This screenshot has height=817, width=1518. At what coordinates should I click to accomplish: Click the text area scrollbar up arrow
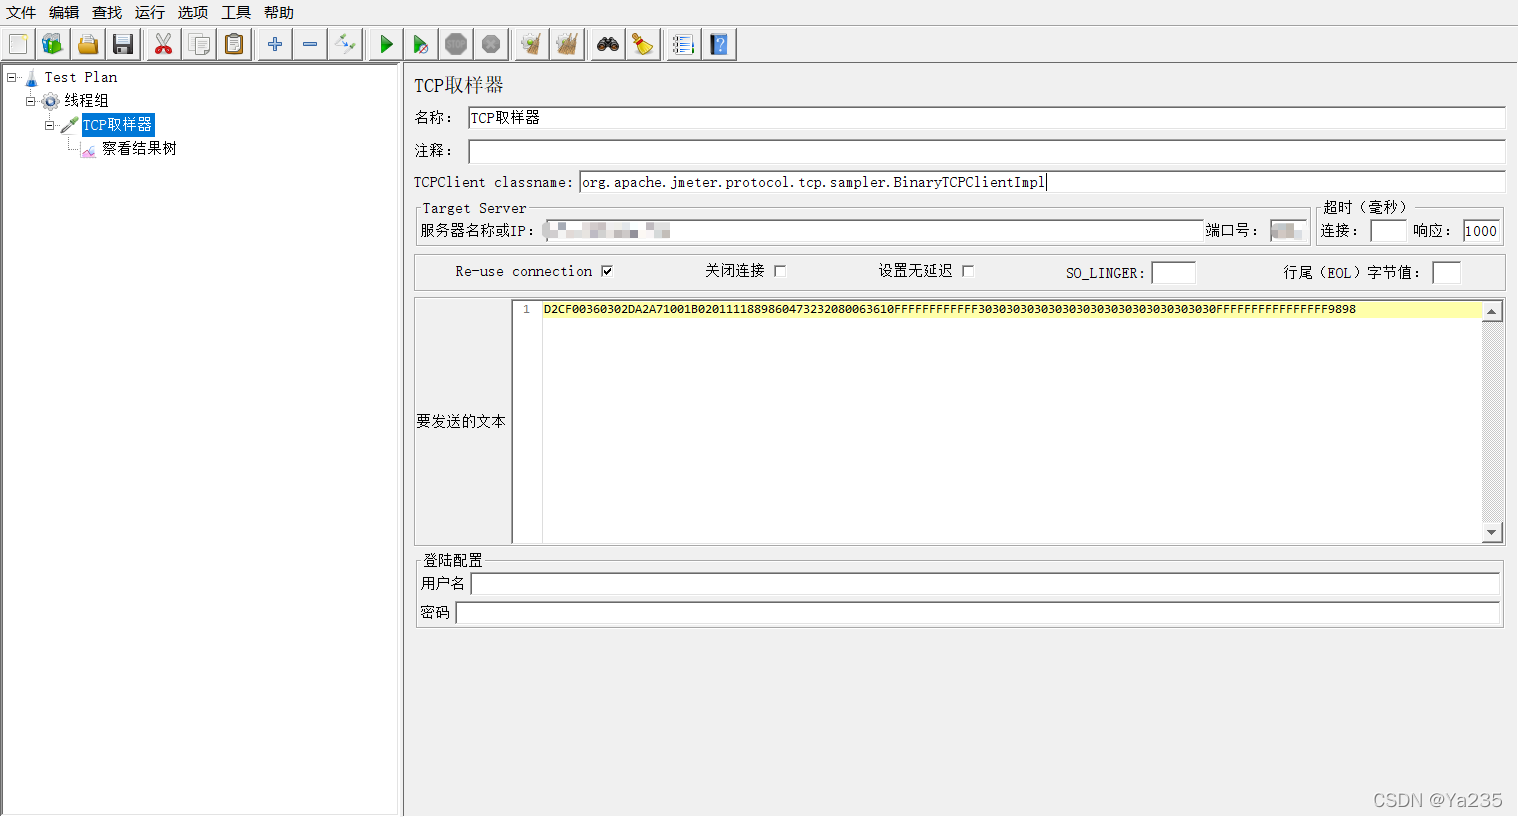click(x=1492, y=312)
